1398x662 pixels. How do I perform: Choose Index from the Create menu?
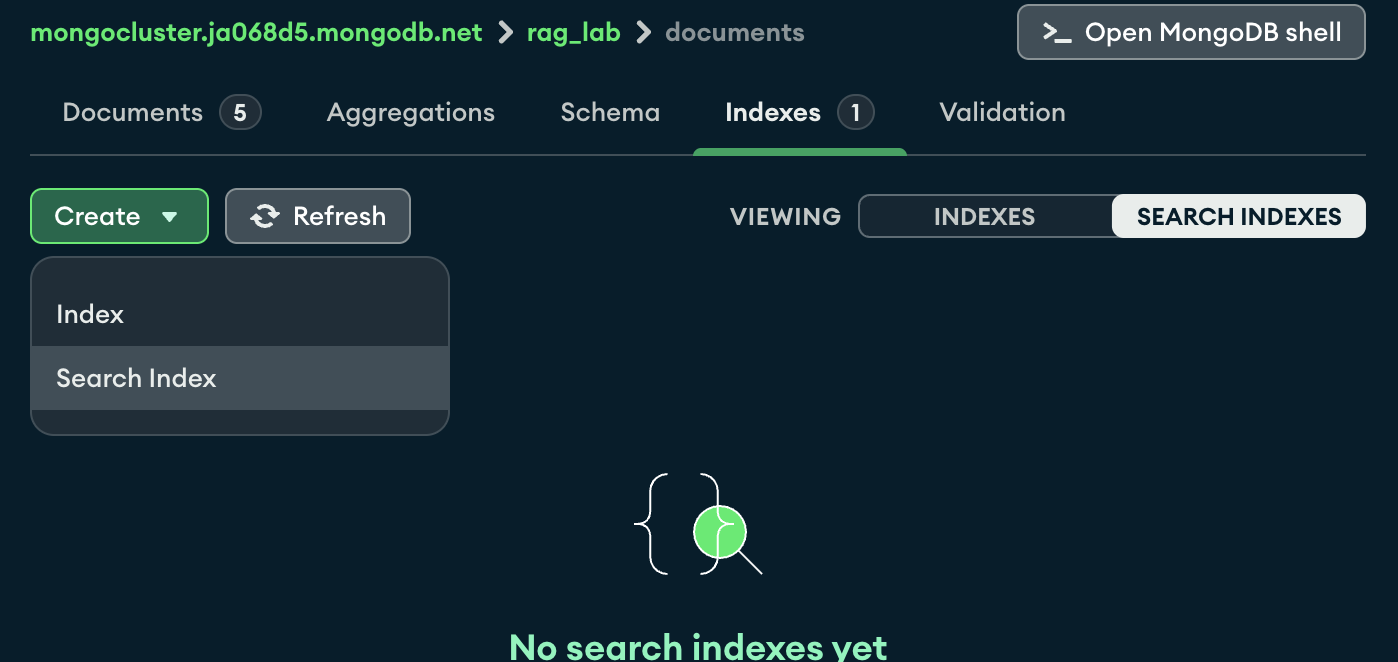point(240,314)
